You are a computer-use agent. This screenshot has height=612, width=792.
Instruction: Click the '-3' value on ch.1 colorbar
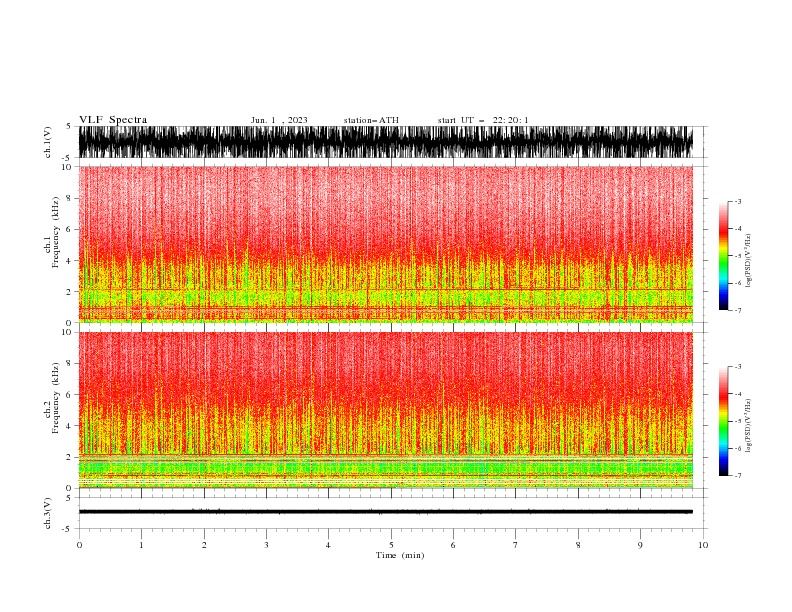click(737, 201)
